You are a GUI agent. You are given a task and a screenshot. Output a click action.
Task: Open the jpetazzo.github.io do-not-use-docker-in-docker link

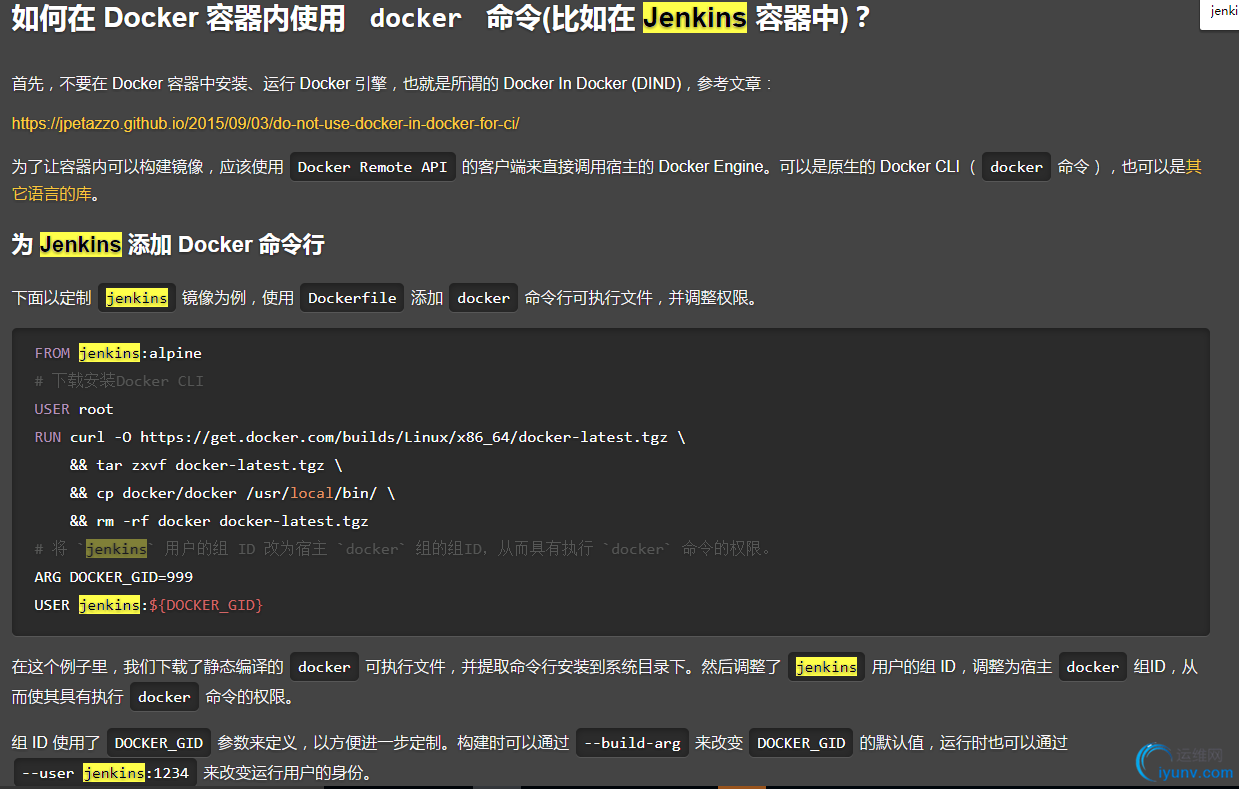[265, 124]
